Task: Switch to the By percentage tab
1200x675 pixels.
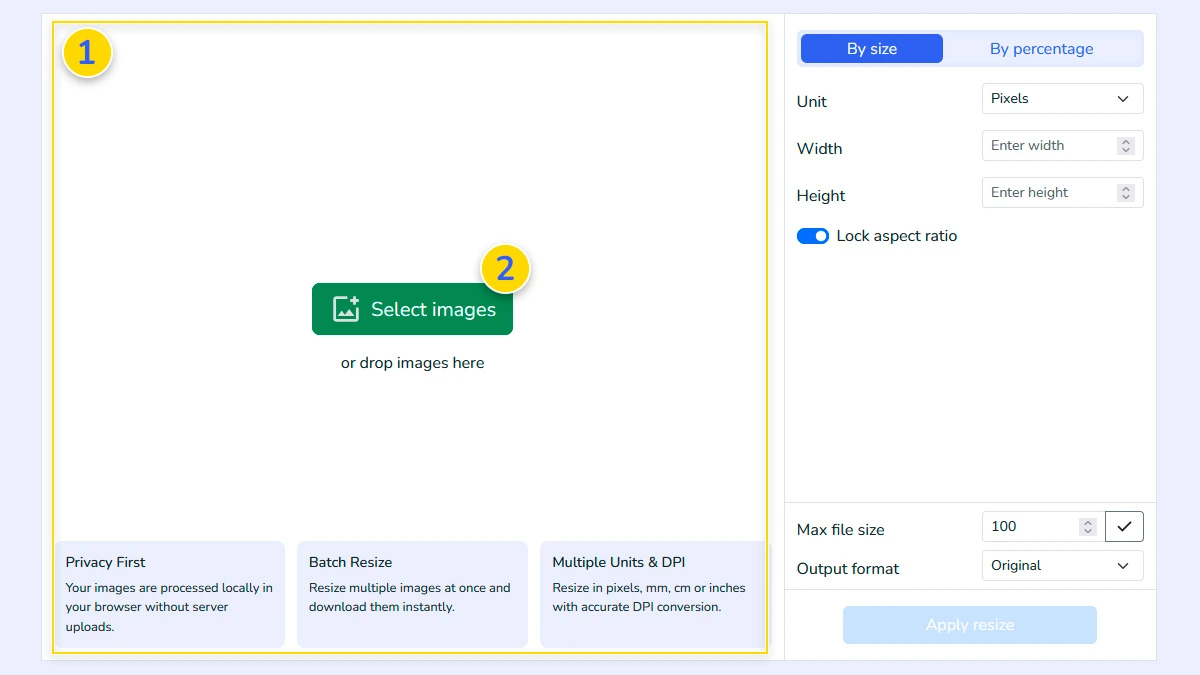Action: (x=1042, y=48)
